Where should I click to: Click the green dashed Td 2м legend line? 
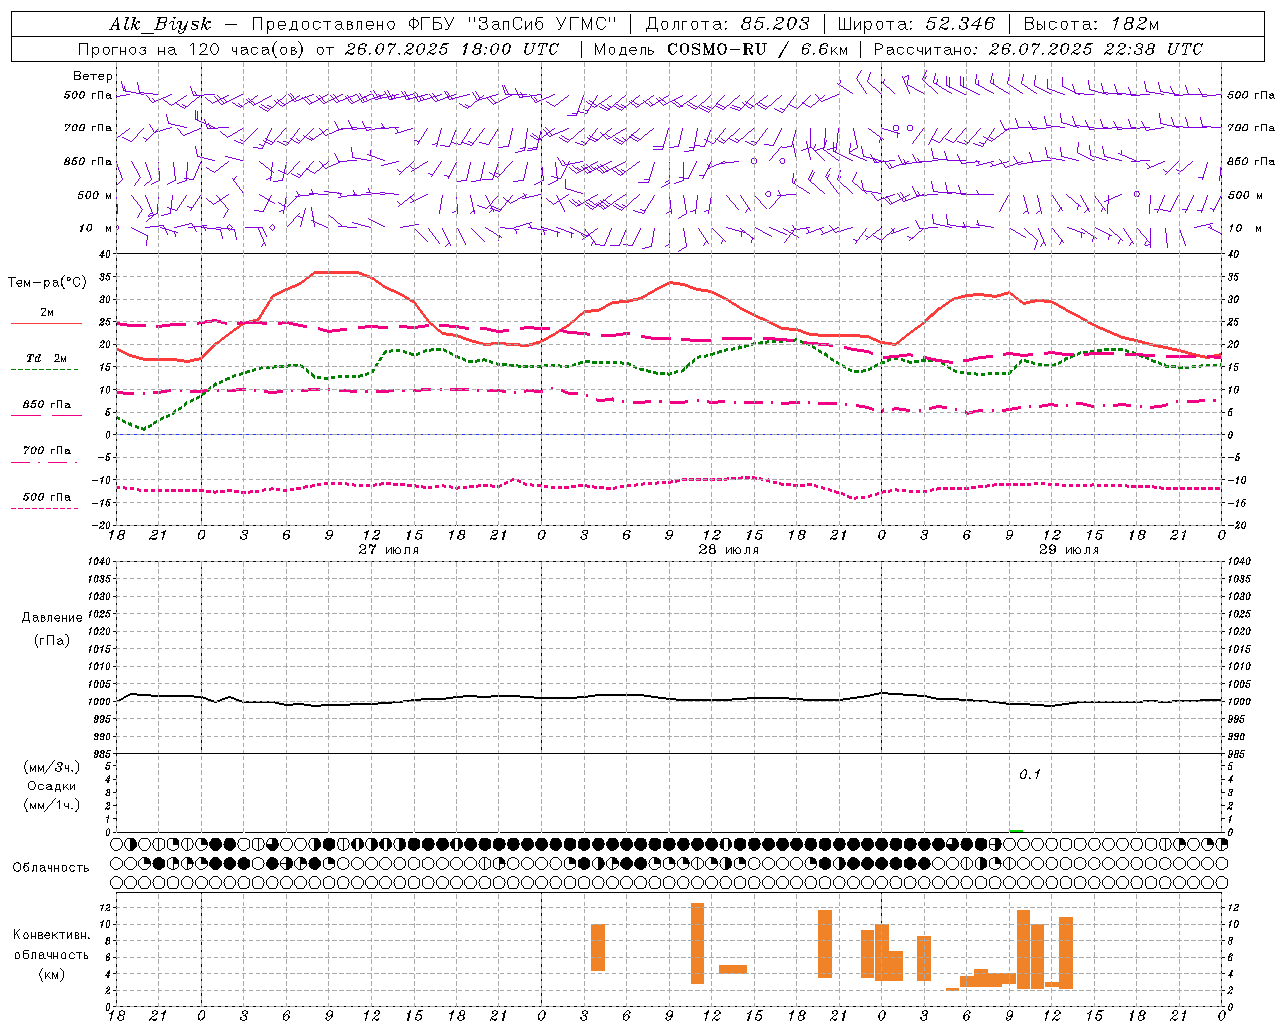click(44, 369)
